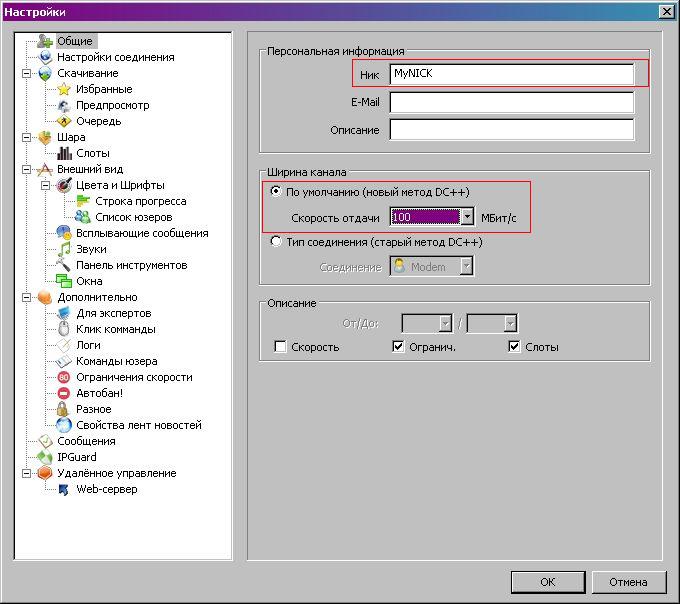This screenshot has width=680, height=604.
Task: Collapse the Дополнительно tree branch
Action: pyautogui.click(x=26, y=297)
